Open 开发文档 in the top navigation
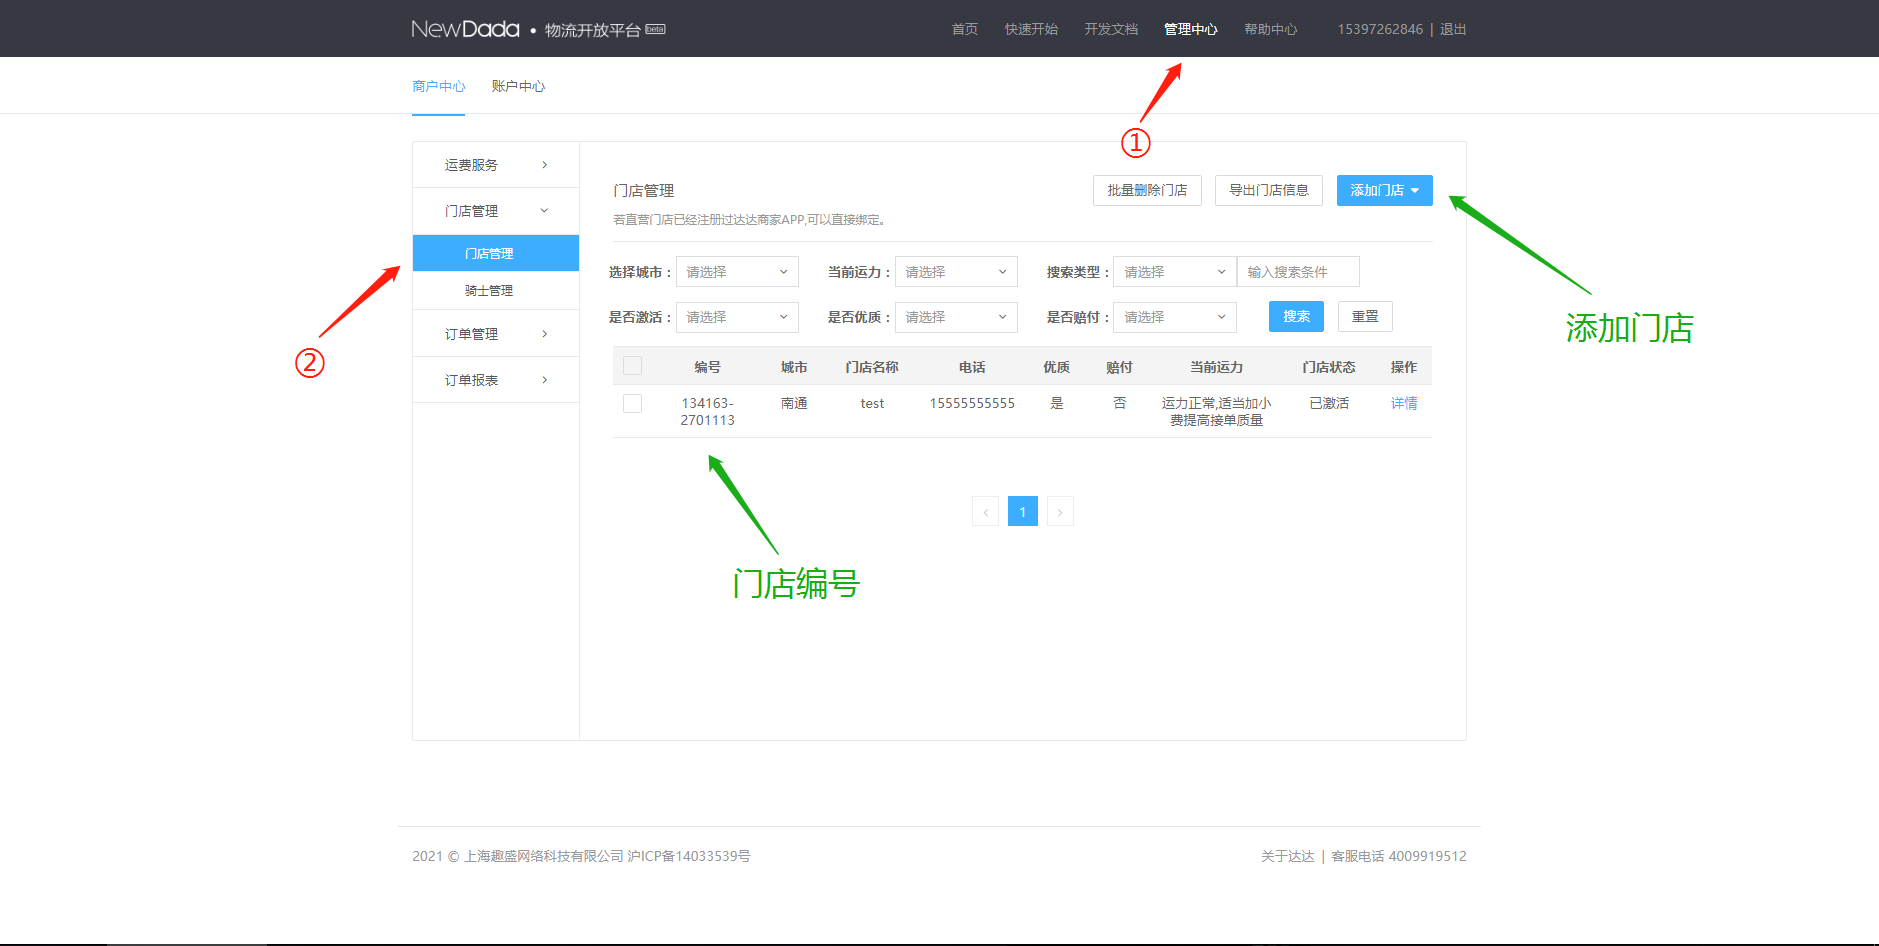The height and width of the screenshot is (946, 1879). pyautogui.click(x=1111, y=29)
